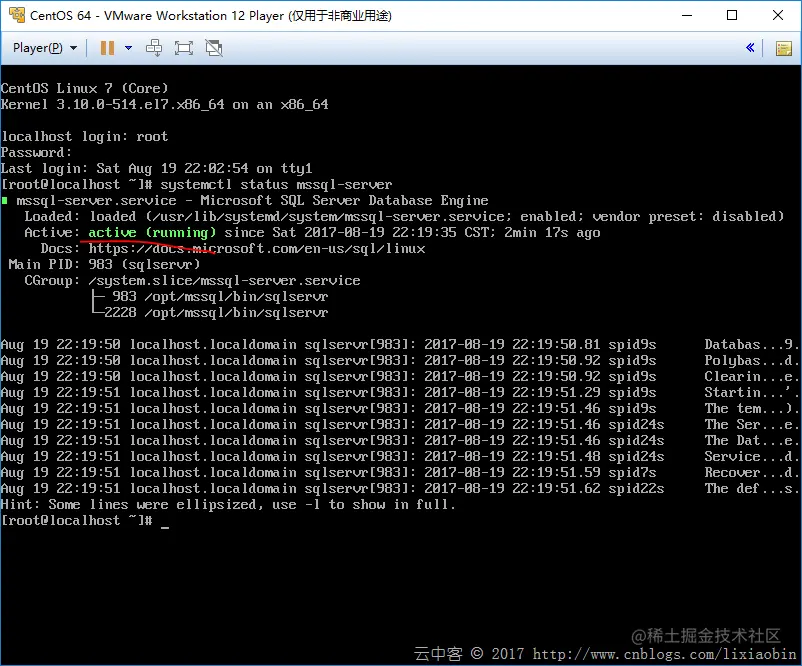
Task: Click the 'CentOS Linux 7 (Core)' line
Action: pos(84,88)
